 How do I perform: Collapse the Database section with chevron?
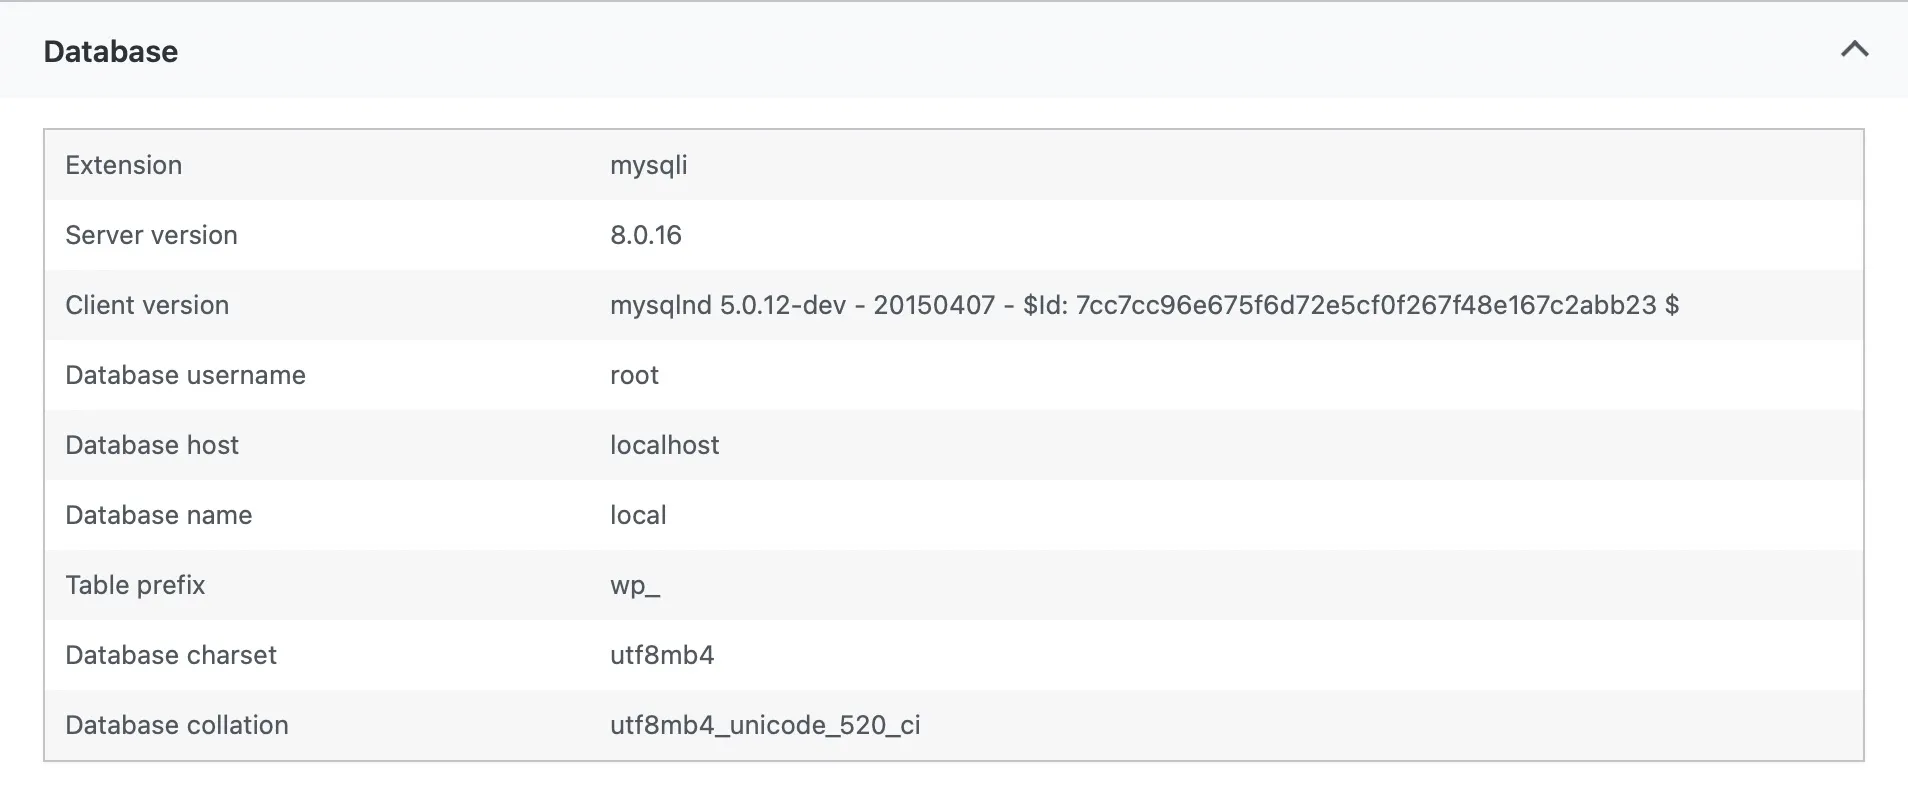1854,49
